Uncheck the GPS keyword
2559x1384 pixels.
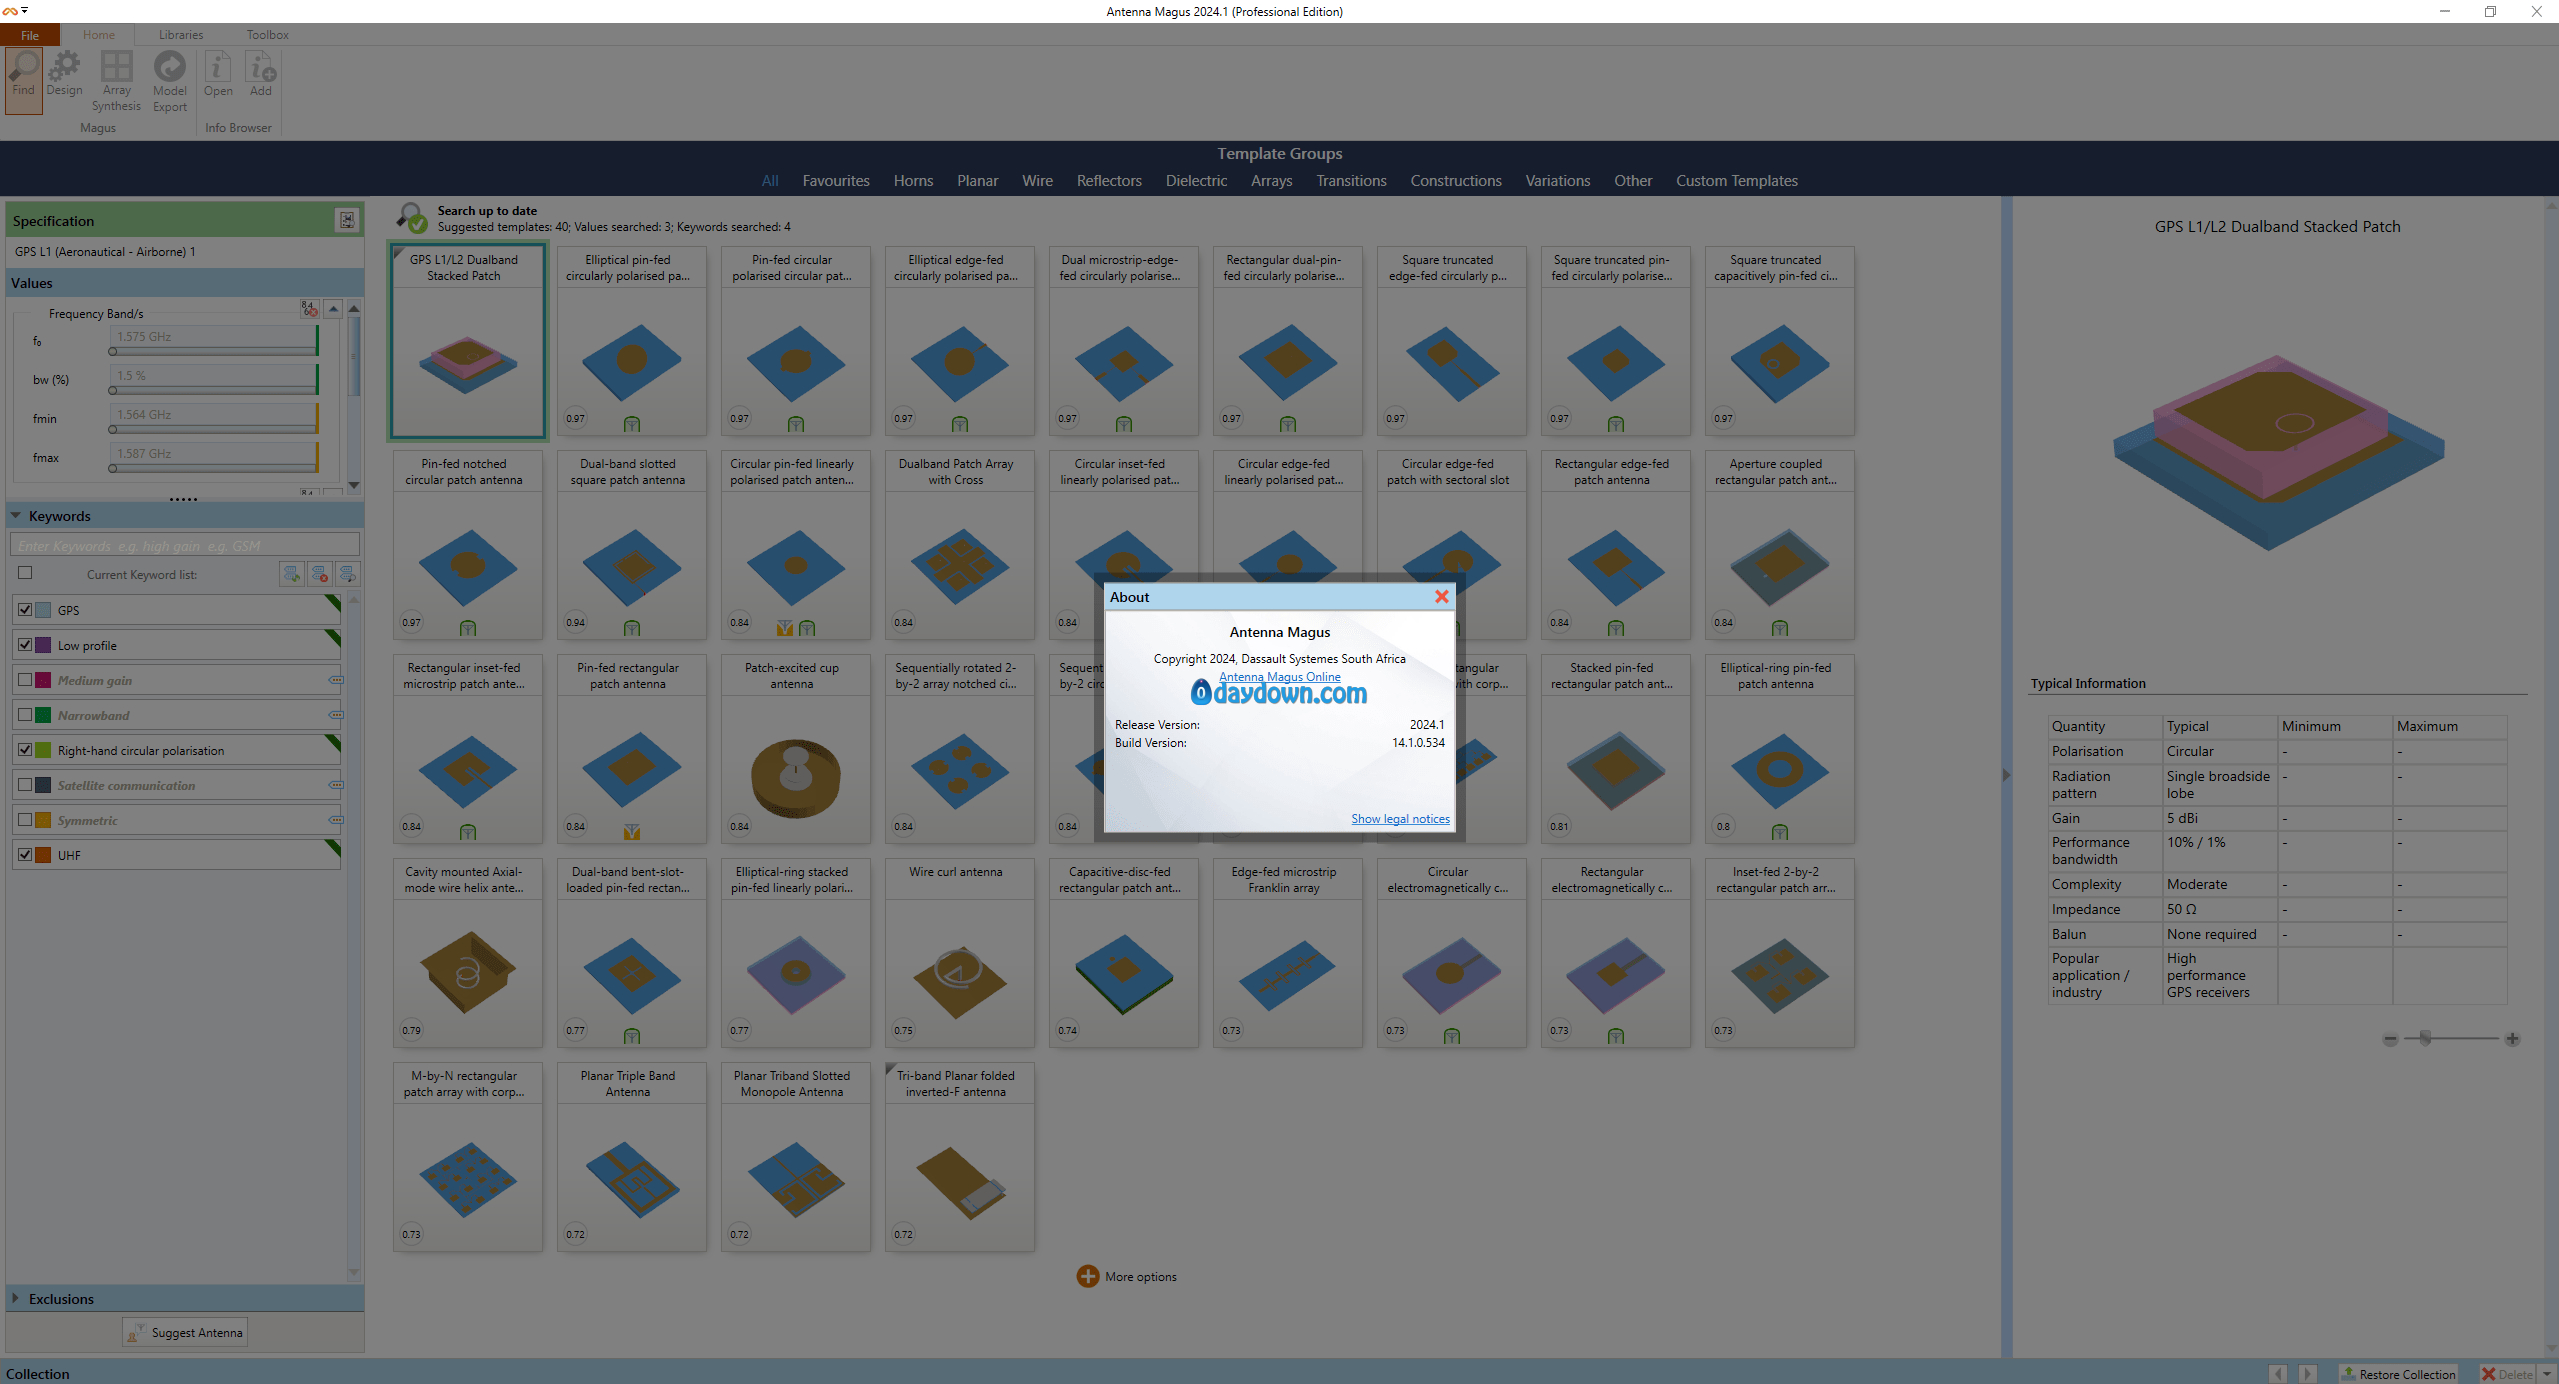(x=25, y=609)
